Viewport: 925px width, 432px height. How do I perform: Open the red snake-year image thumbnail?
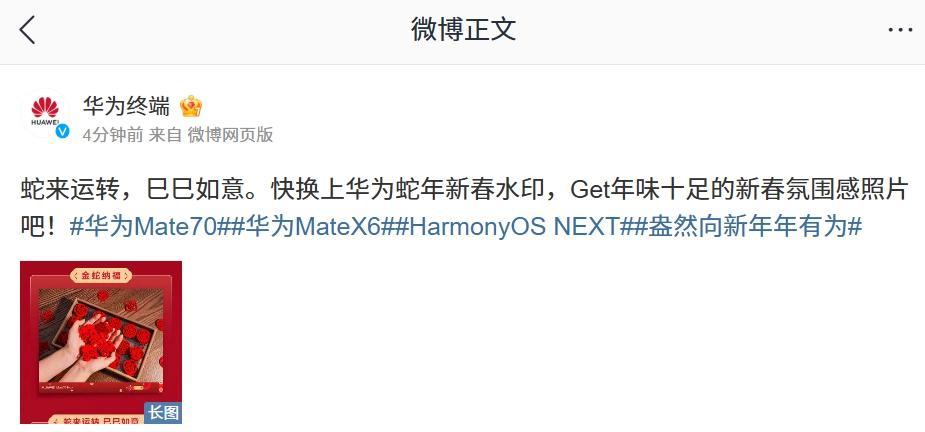(x=101, y=342)
